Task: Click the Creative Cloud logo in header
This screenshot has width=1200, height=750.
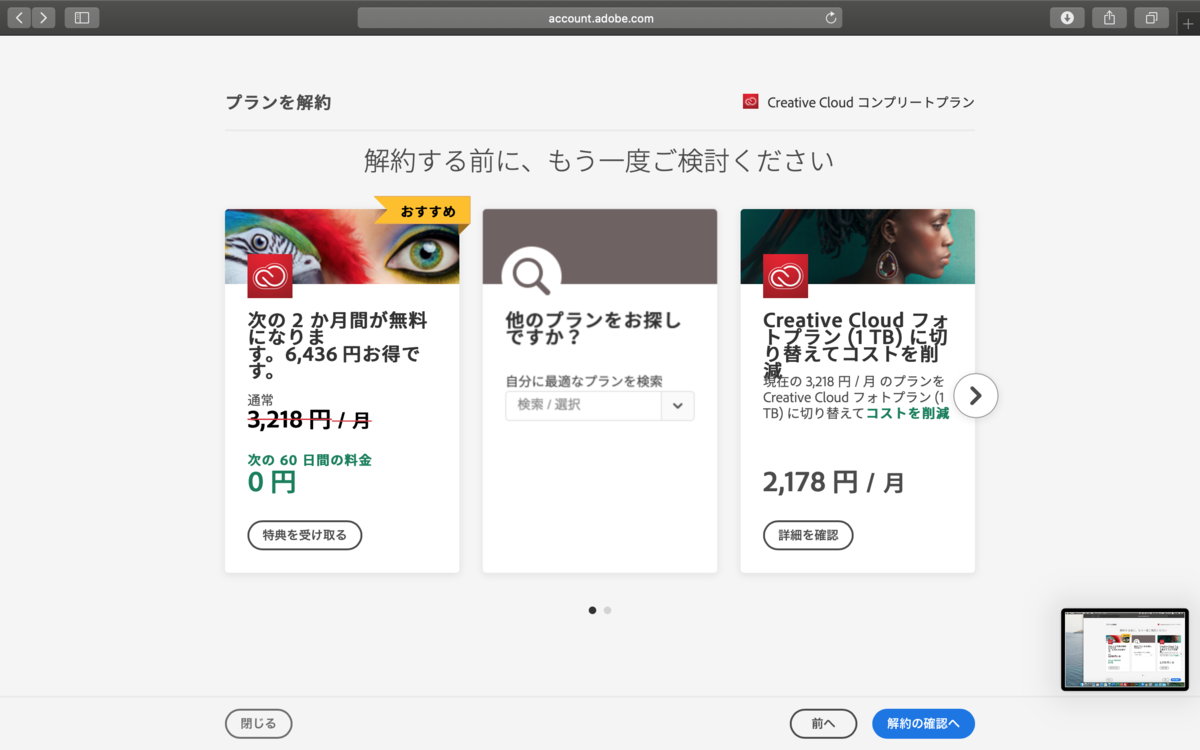Action: [x=750, y=101]
